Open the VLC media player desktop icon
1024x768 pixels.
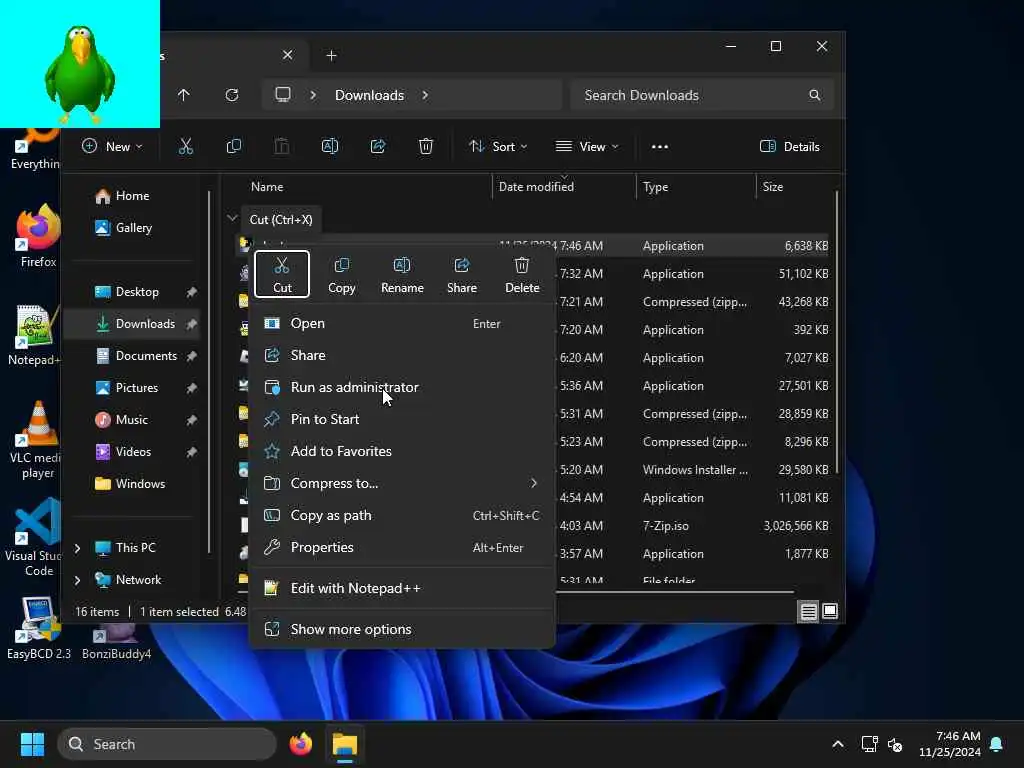click(x=38, y=440)
